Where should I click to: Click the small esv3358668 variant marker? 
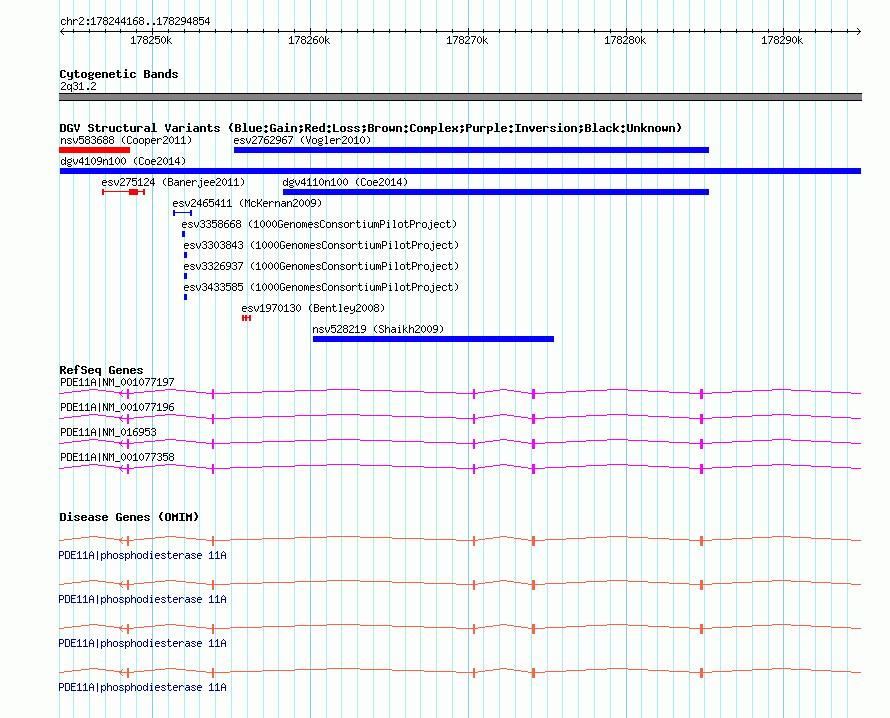(x=184, y=234)
